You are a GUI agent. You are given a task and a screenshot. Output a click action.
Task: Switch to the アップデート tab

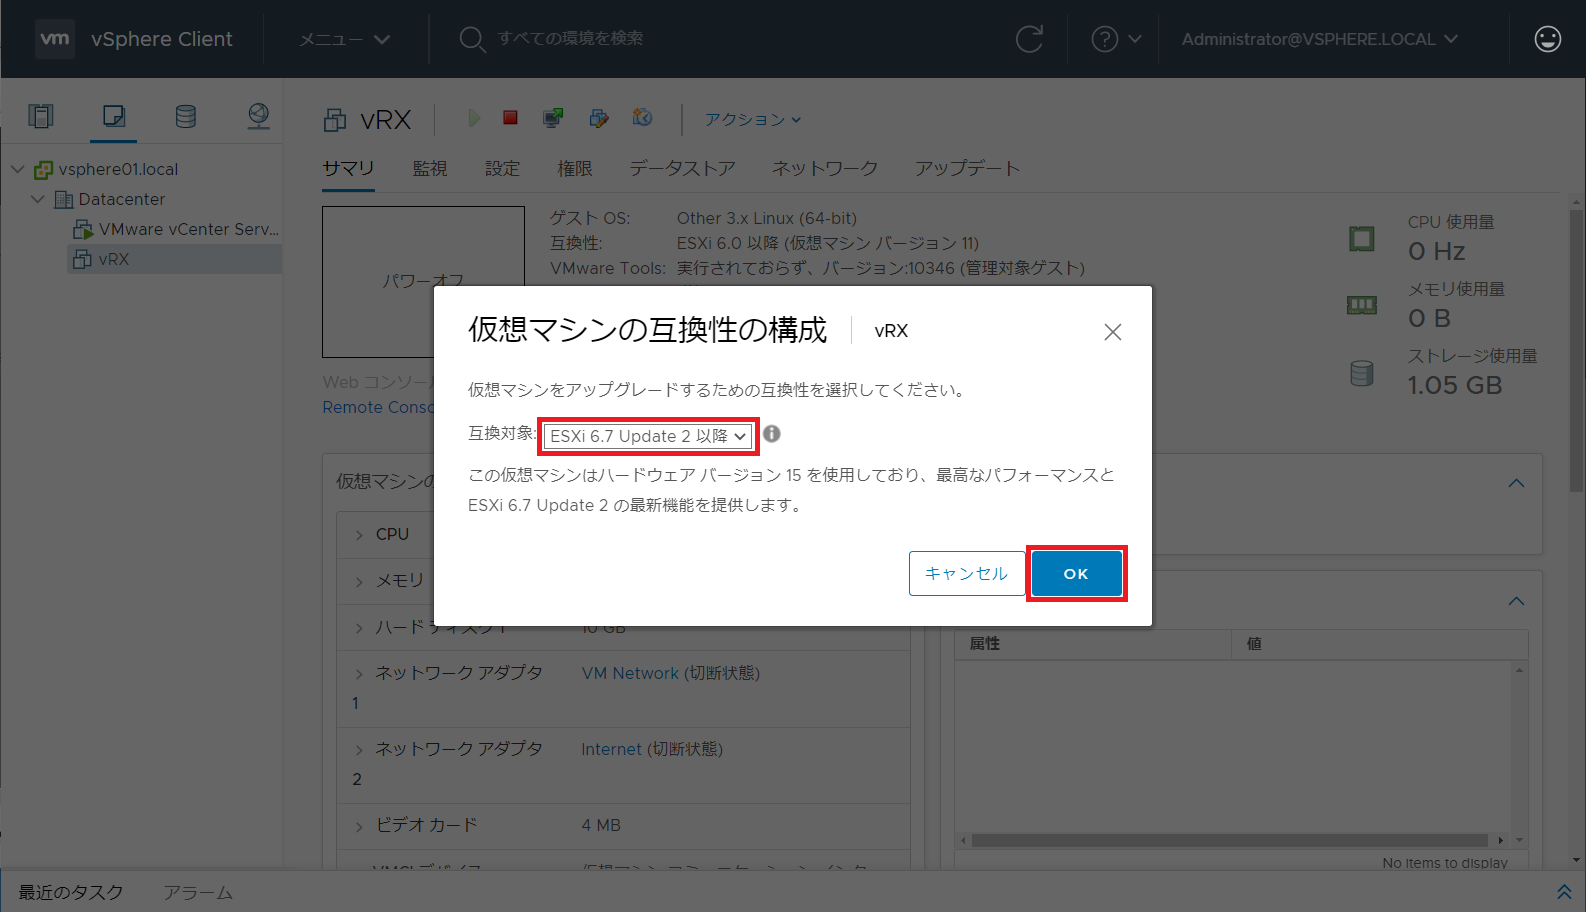[967, 168]
